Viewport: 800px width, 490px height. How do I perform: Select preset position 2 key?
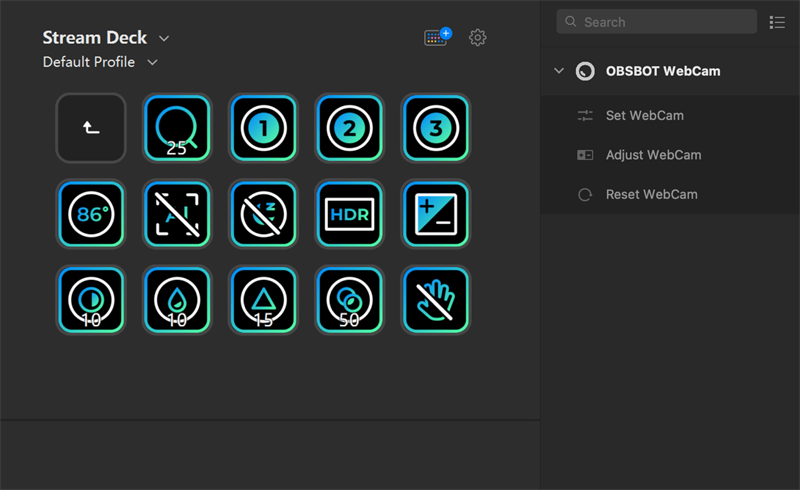click(x=349, y=128)
